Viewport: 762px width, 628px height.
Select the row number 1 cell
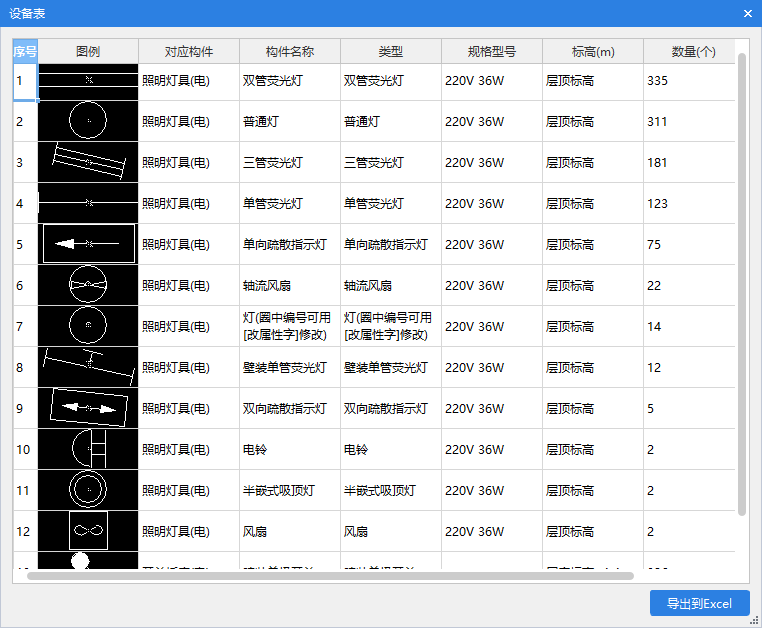[25, 80]
